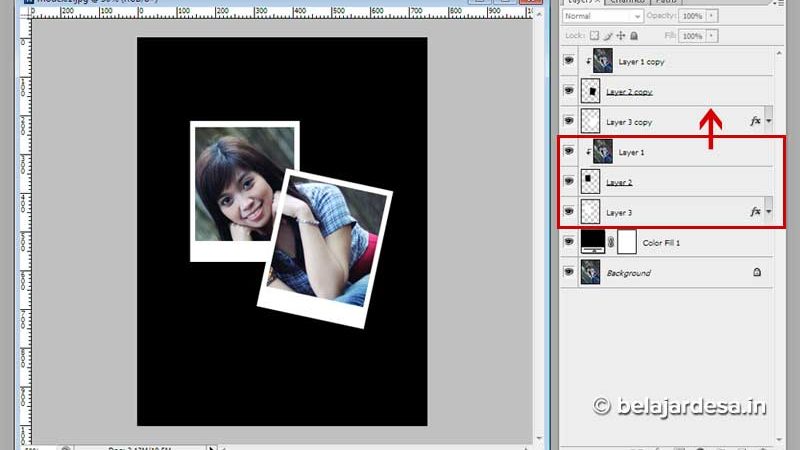Select the Background layer thumbnail
Screen dimensions: 800x450
tap(590, 272)
